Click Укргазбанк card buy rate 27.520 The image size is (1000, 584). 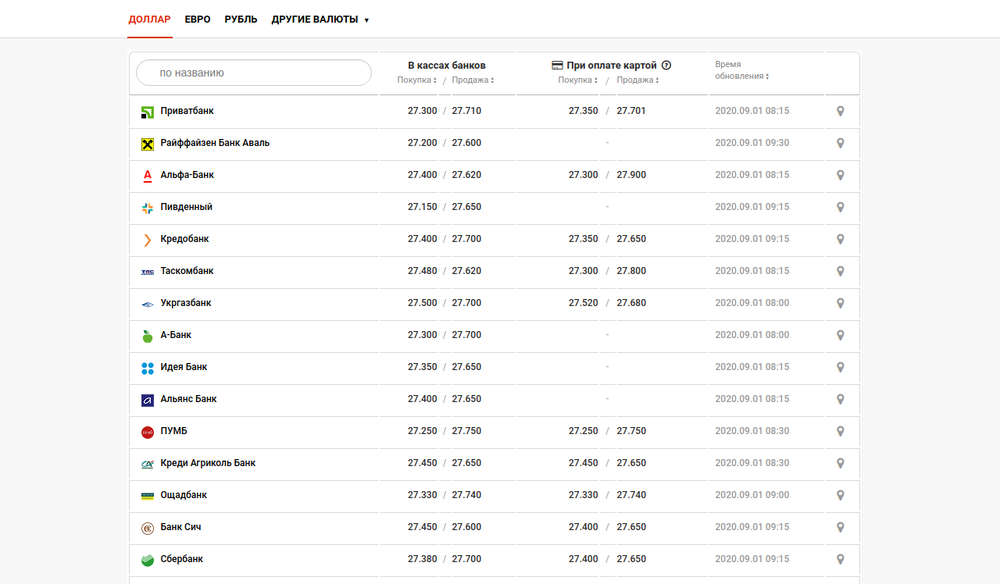(x=584, y=303)
